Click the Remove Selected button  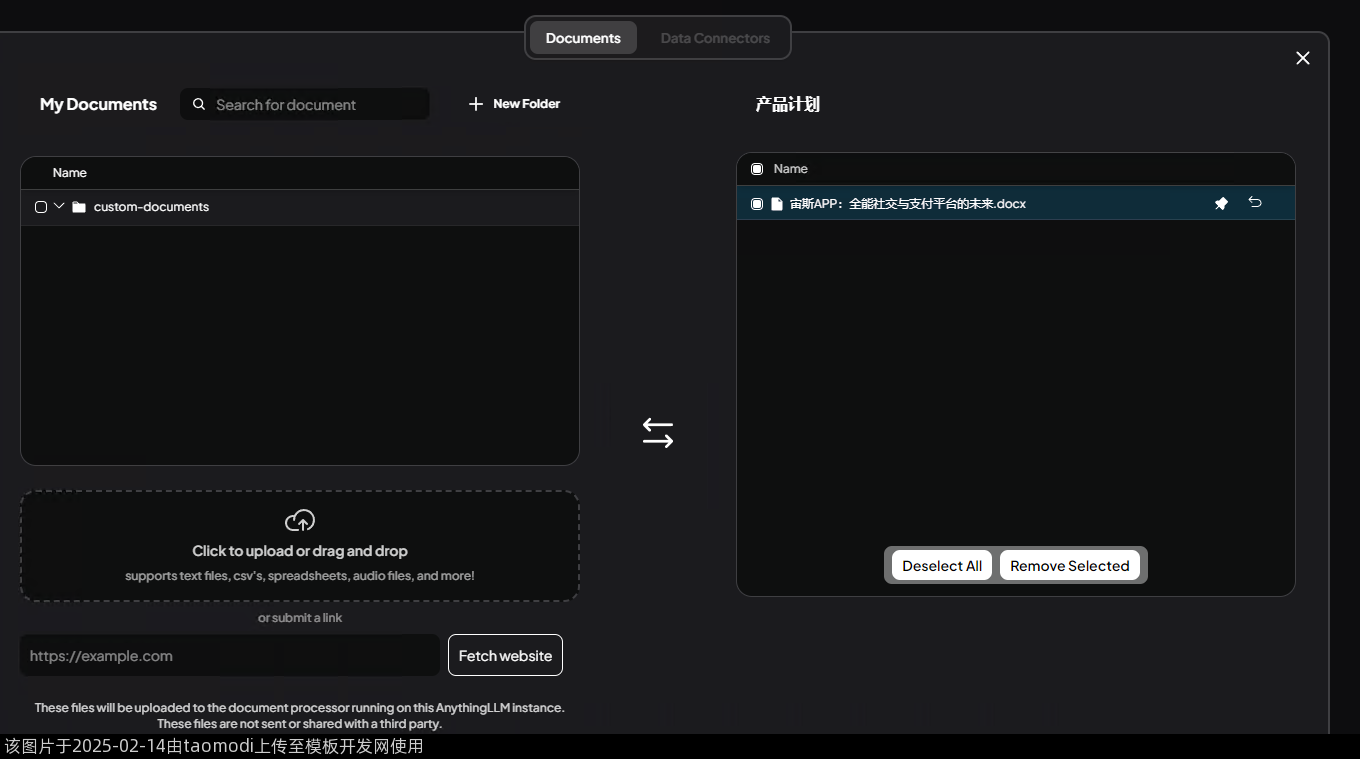pyautogui.click(x=1069, y=566)
